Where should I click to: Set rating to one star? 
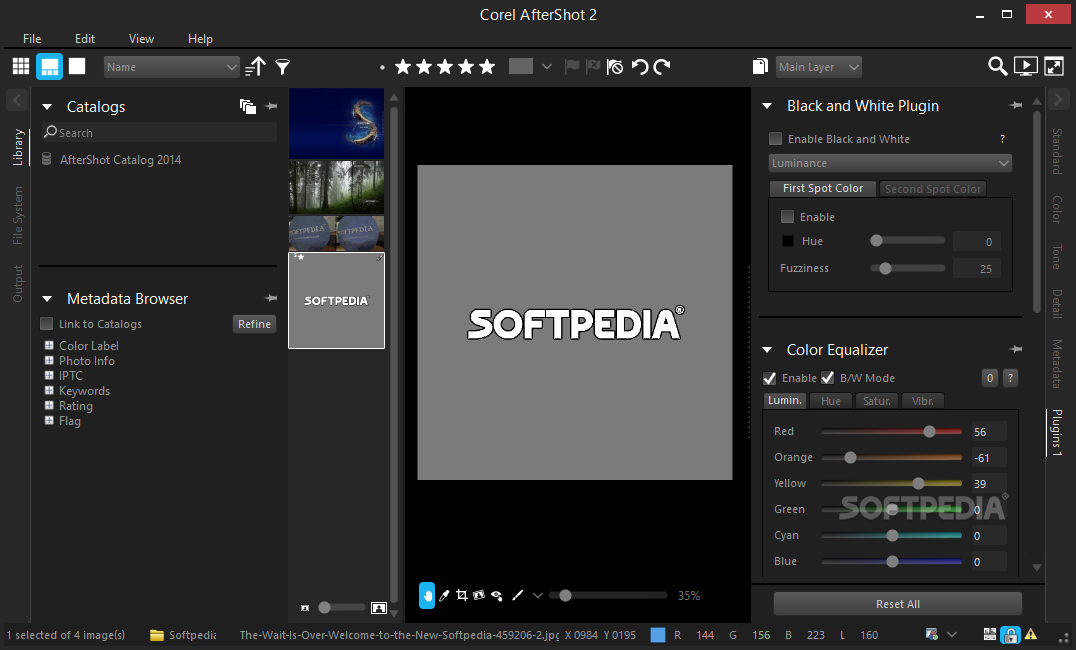pos(403,67)
